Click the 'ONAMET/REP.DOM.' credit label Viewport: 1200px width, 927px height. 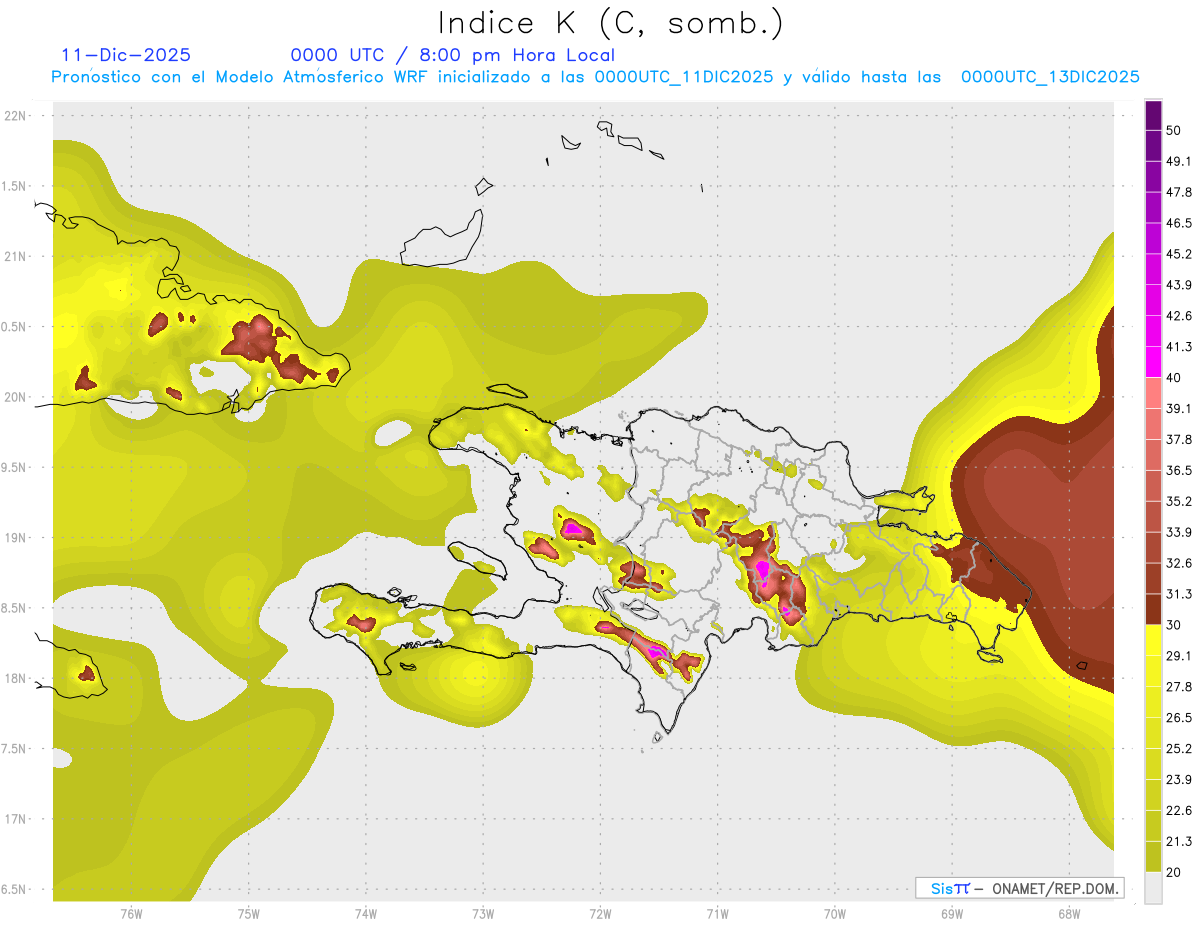(x=1057, y=888)
